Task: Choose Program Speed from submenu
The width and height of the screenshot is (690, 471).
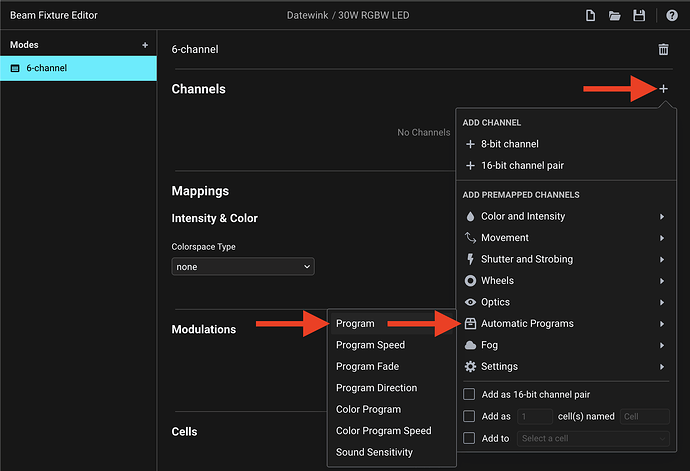Action: (392, 345)
